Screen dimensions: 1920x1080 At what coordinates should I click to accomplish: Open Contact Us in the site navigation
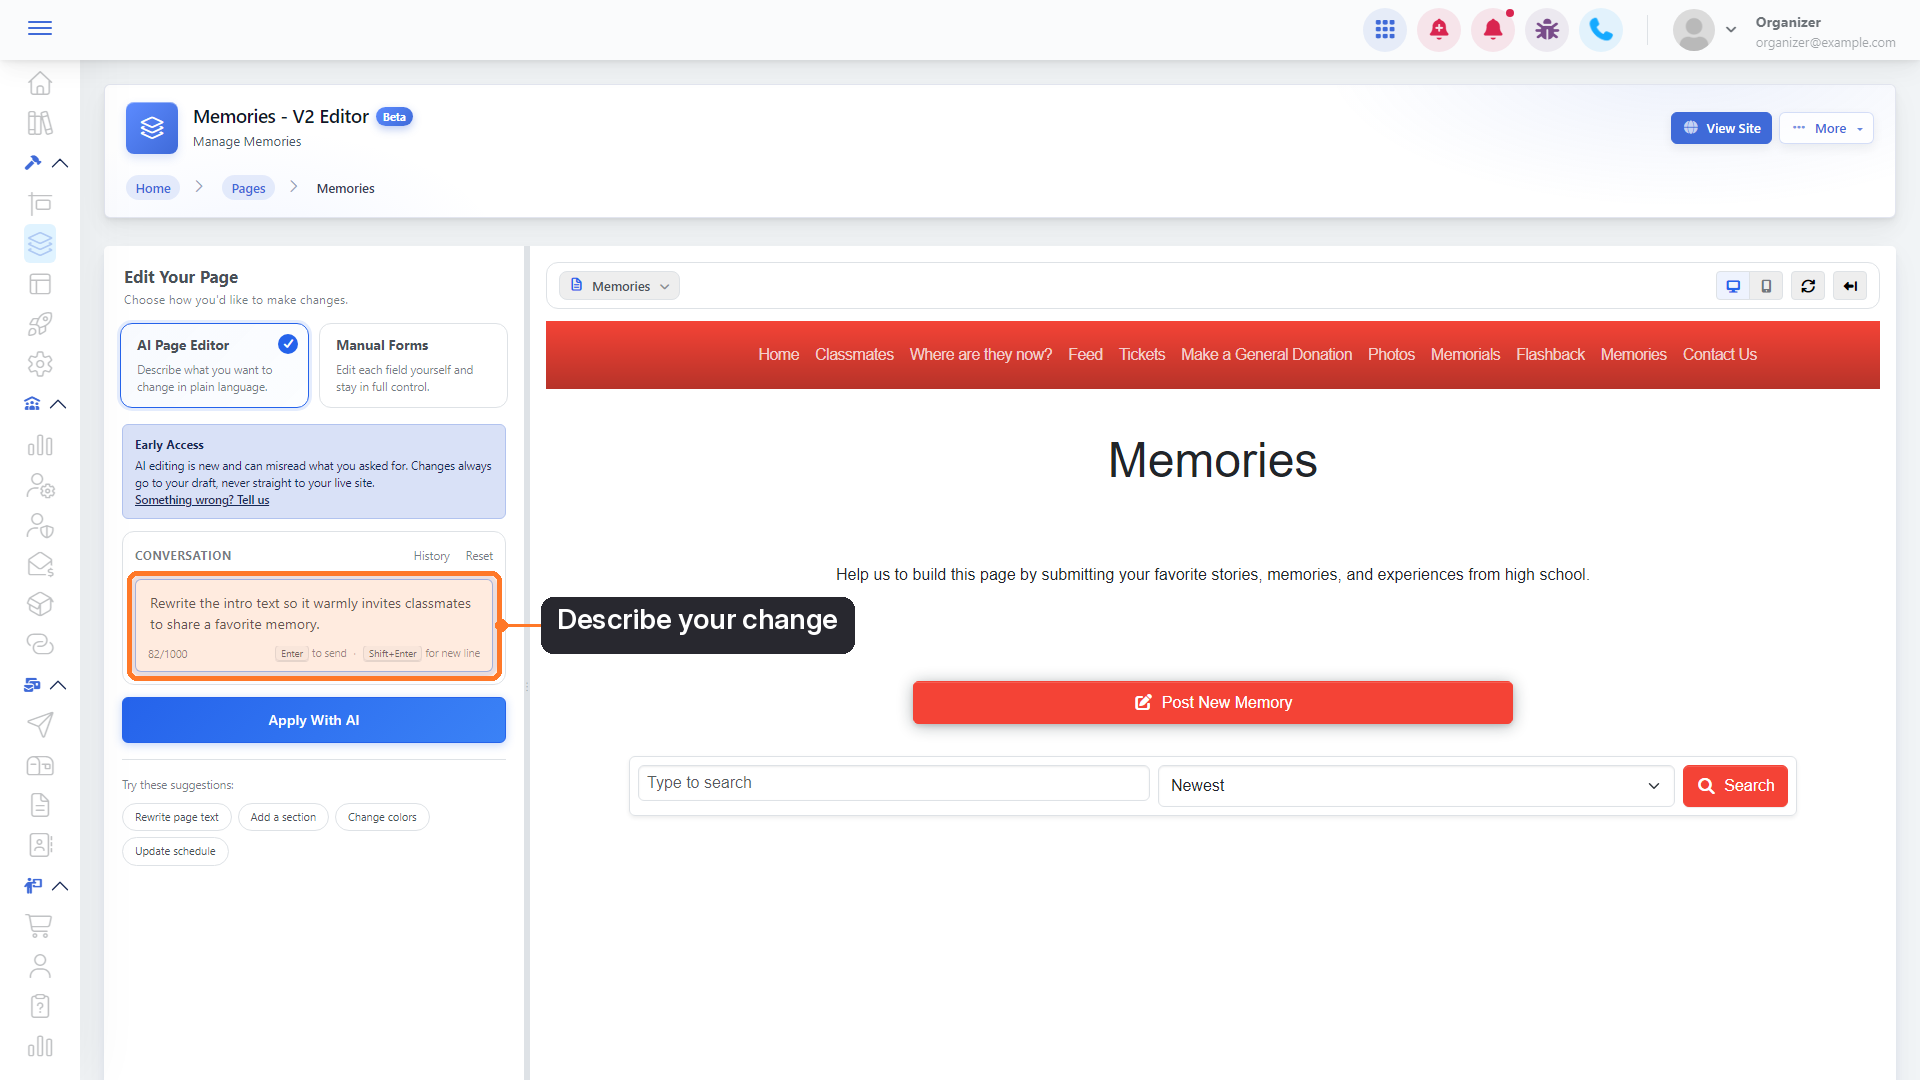point(1719,355)
